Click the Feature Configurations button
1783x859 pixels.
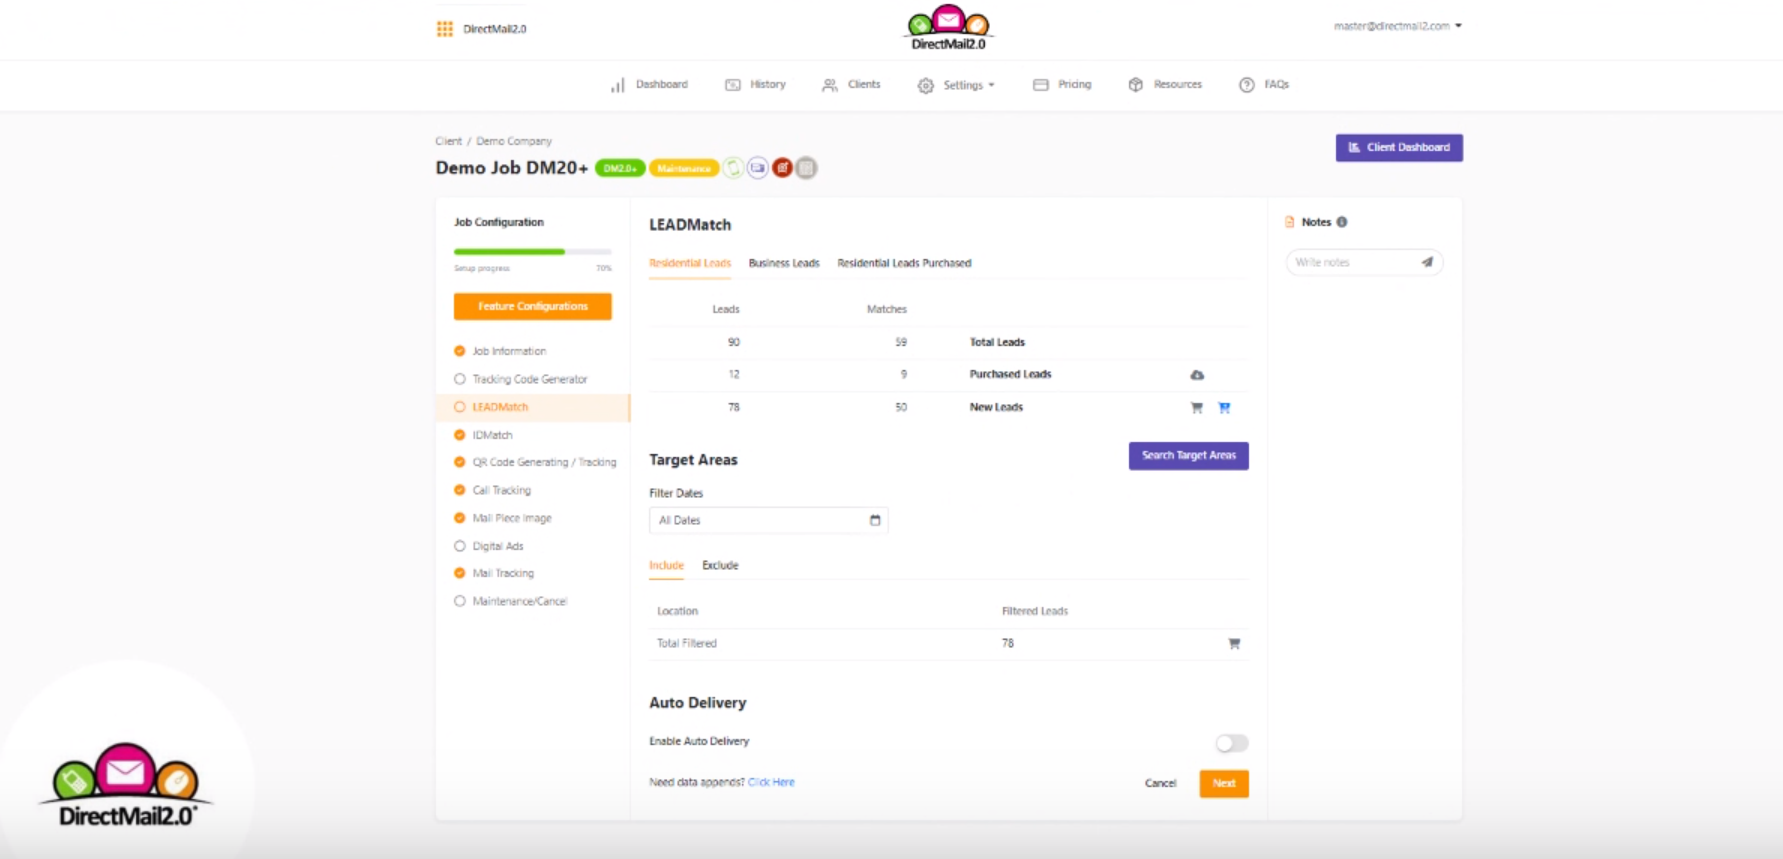532,306
